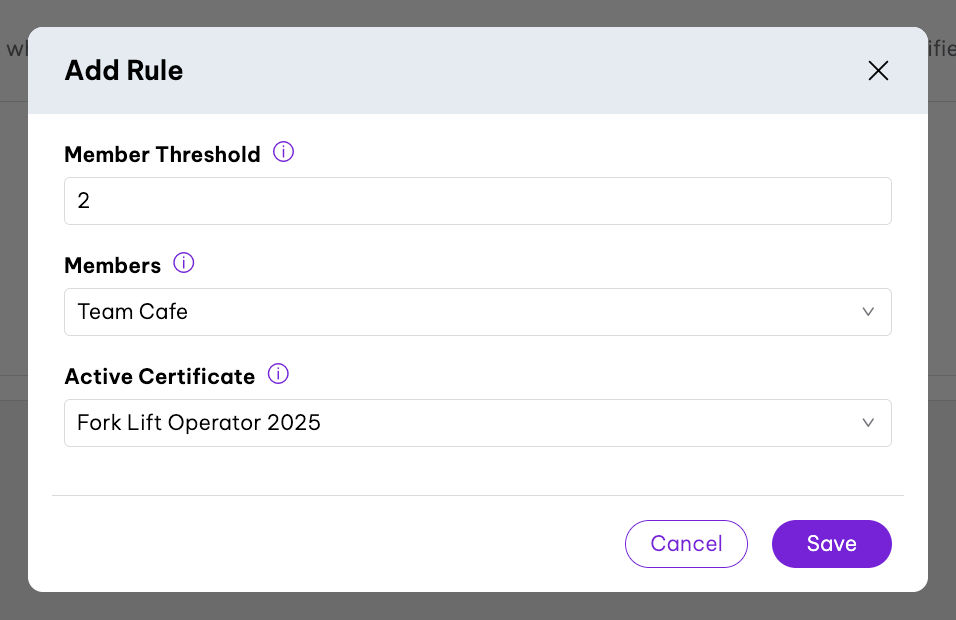Click the Members field label
The height and width of the screenshot is (620, 956).
[x=112, y=265]
